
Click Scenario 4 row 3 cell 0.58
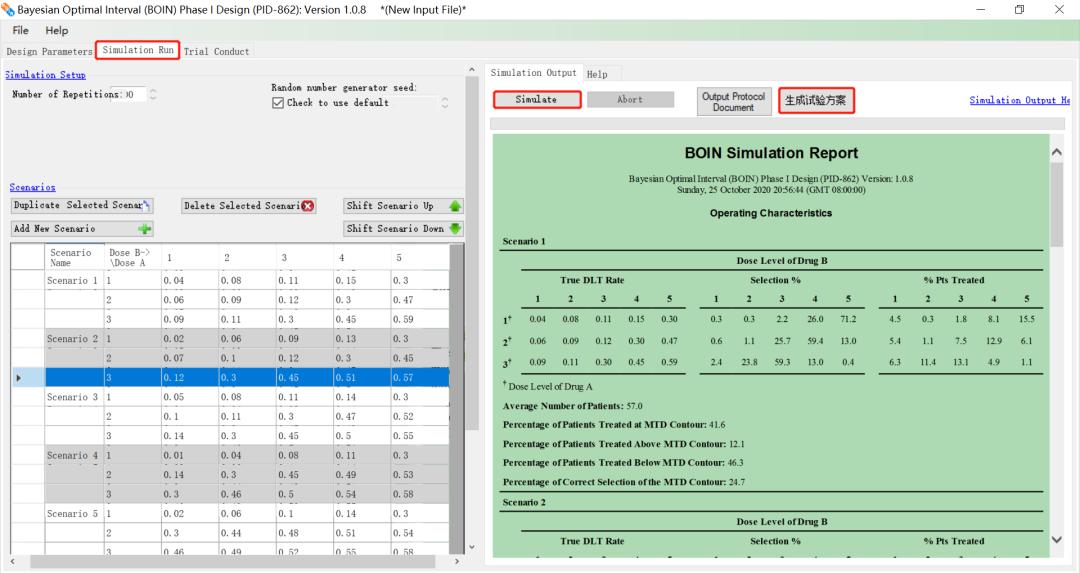(419, 494)
